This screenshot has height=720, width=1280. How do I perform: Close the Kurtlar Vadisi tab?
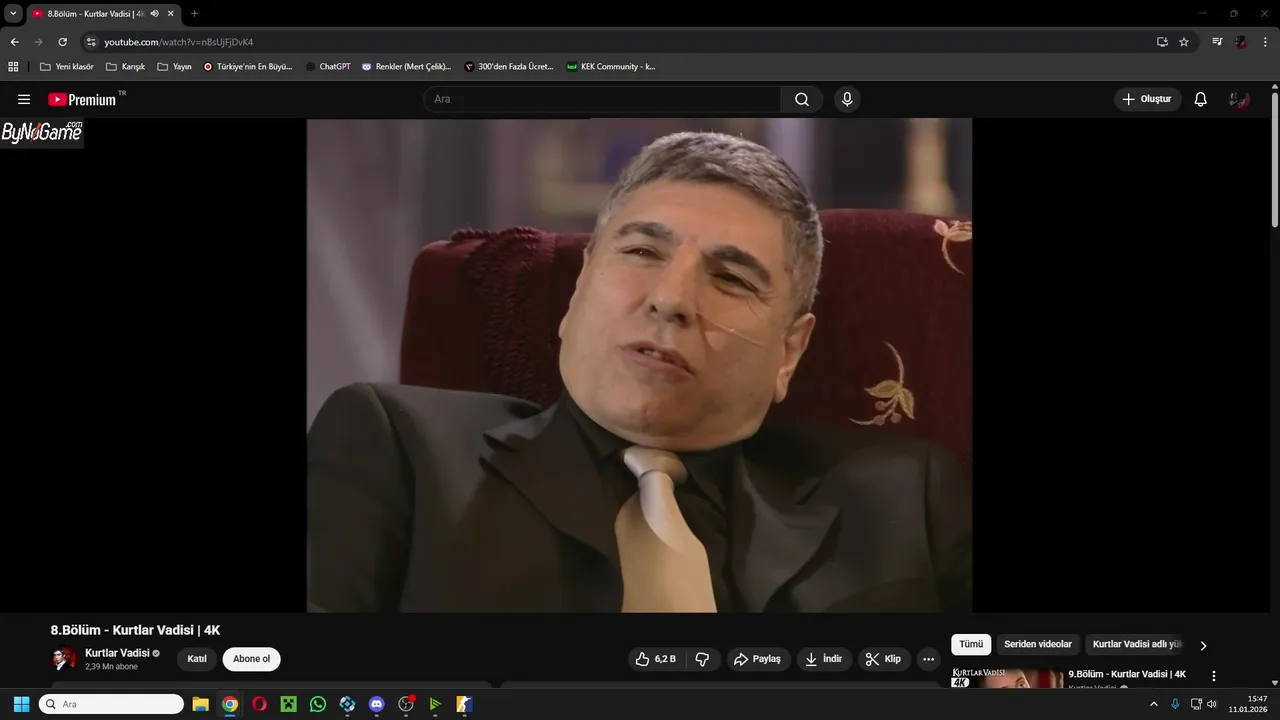tap(170, 13)
